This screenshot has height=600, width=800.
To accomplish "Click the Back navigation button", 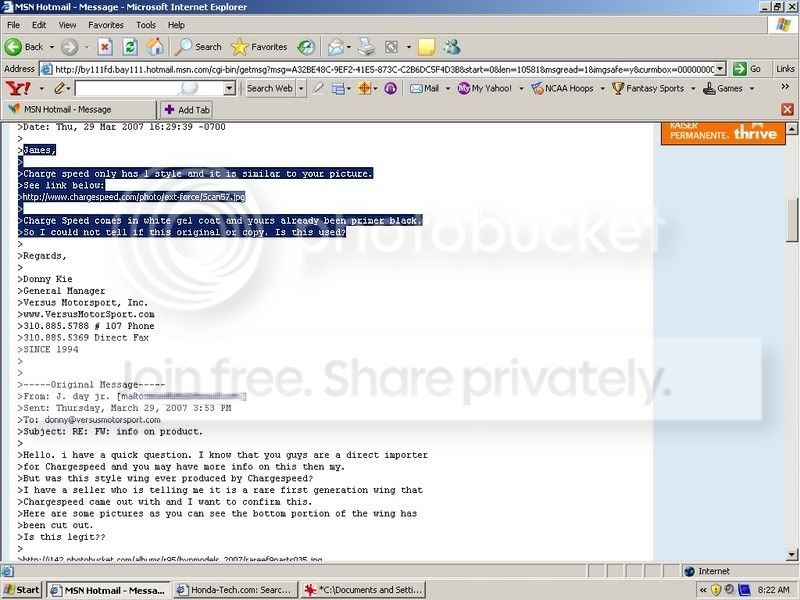I will pos(25,47).
